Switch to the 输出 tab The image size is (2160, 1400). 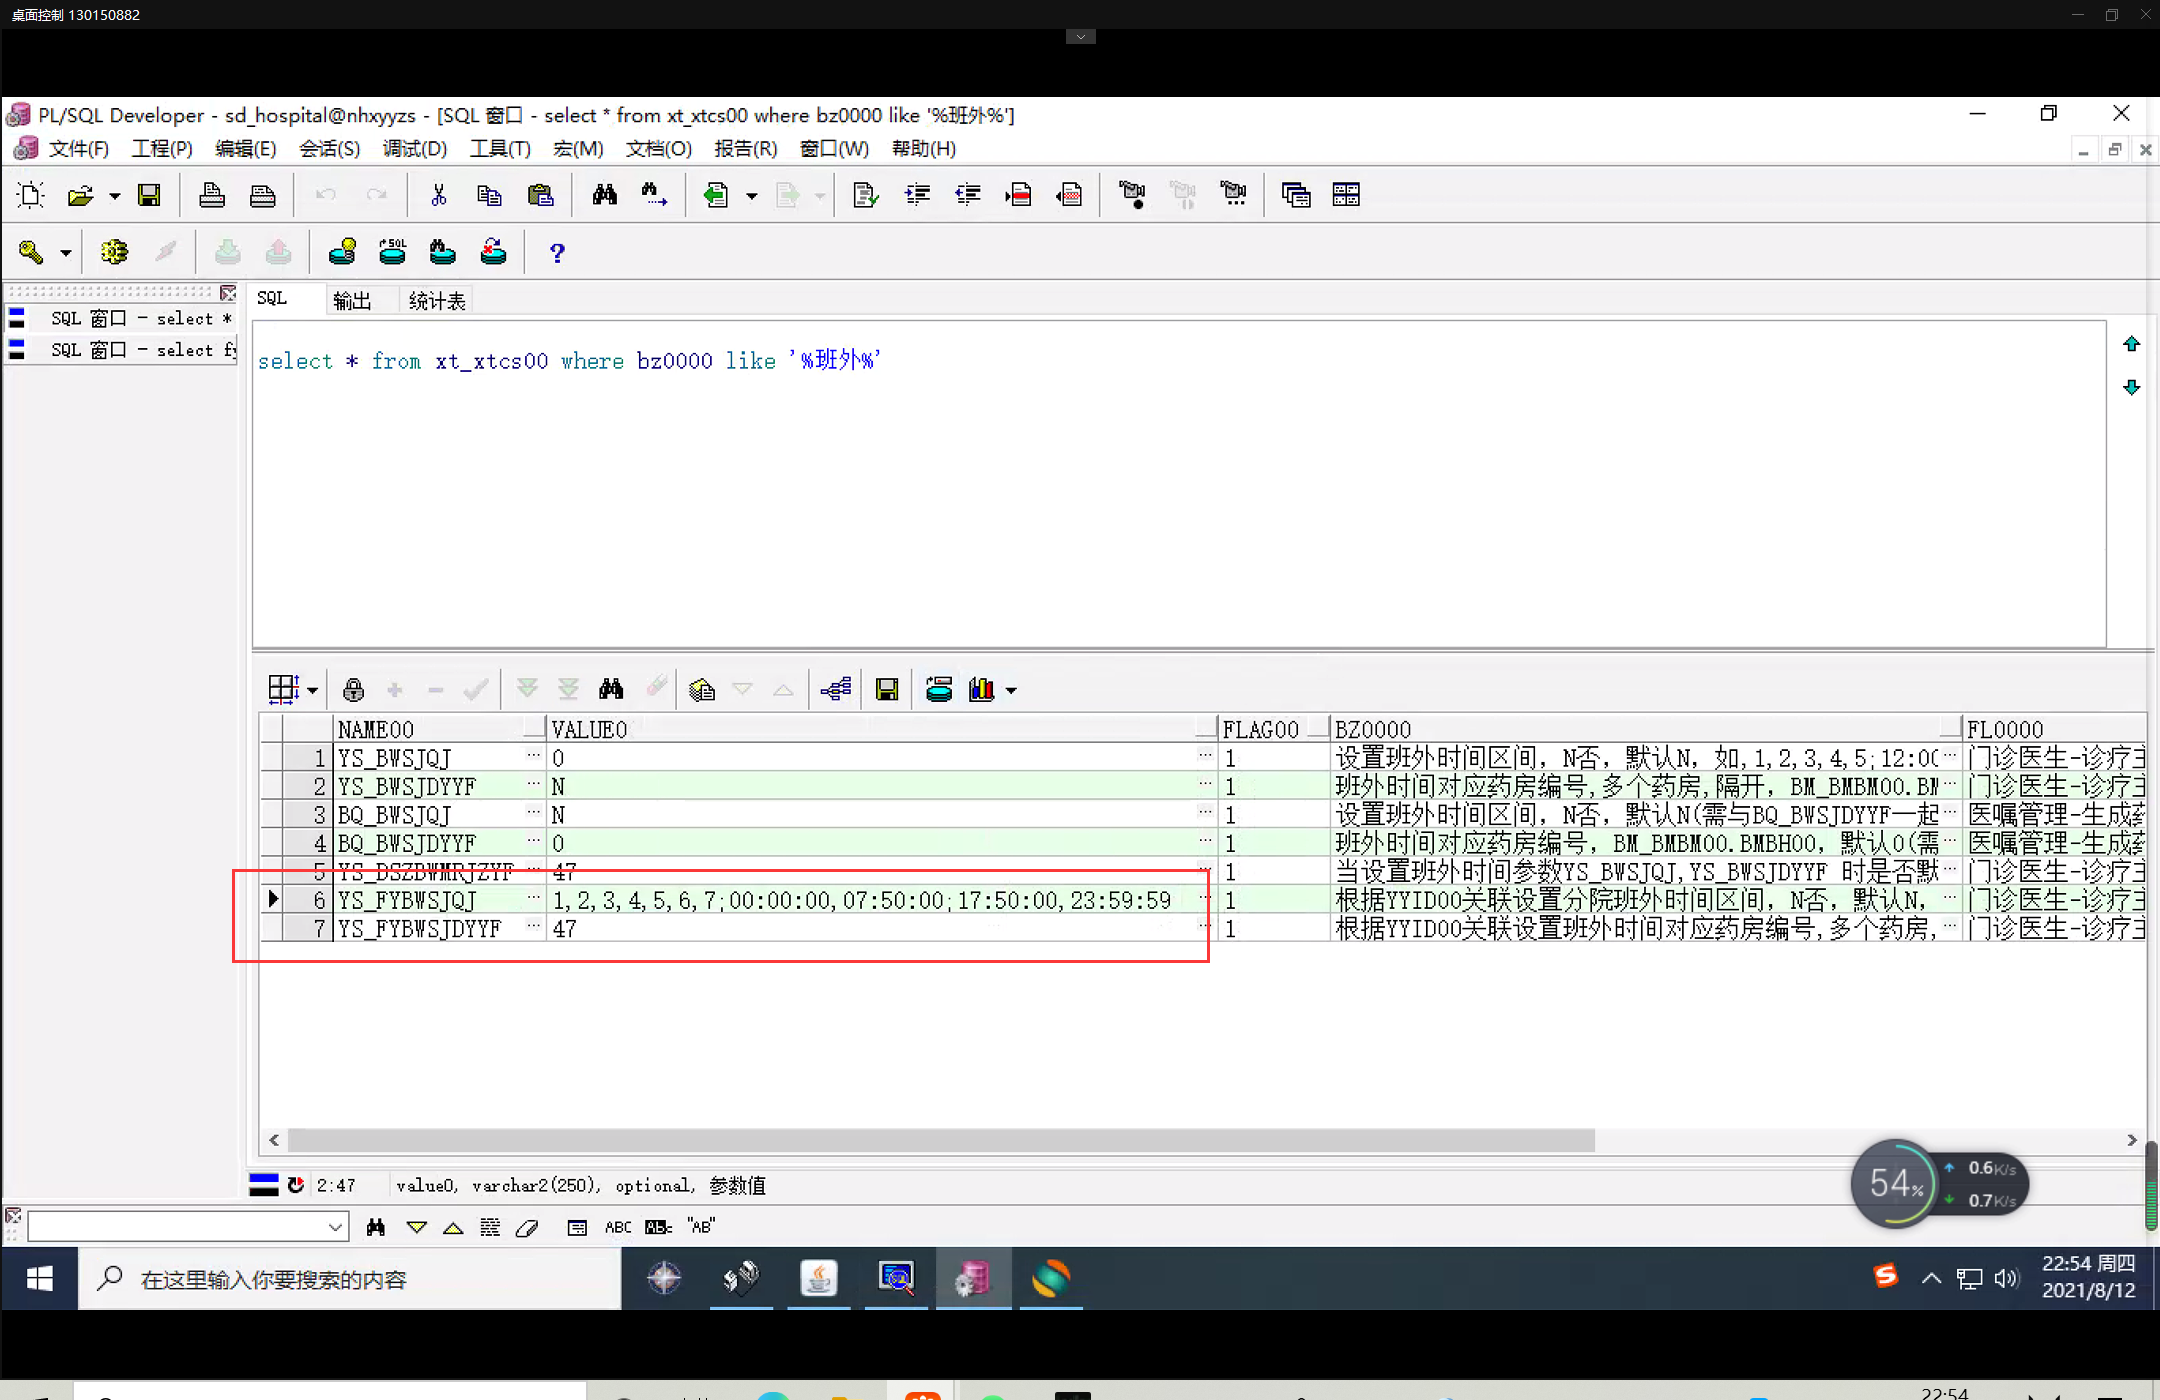pyautogui.click(x=351, y=301)
